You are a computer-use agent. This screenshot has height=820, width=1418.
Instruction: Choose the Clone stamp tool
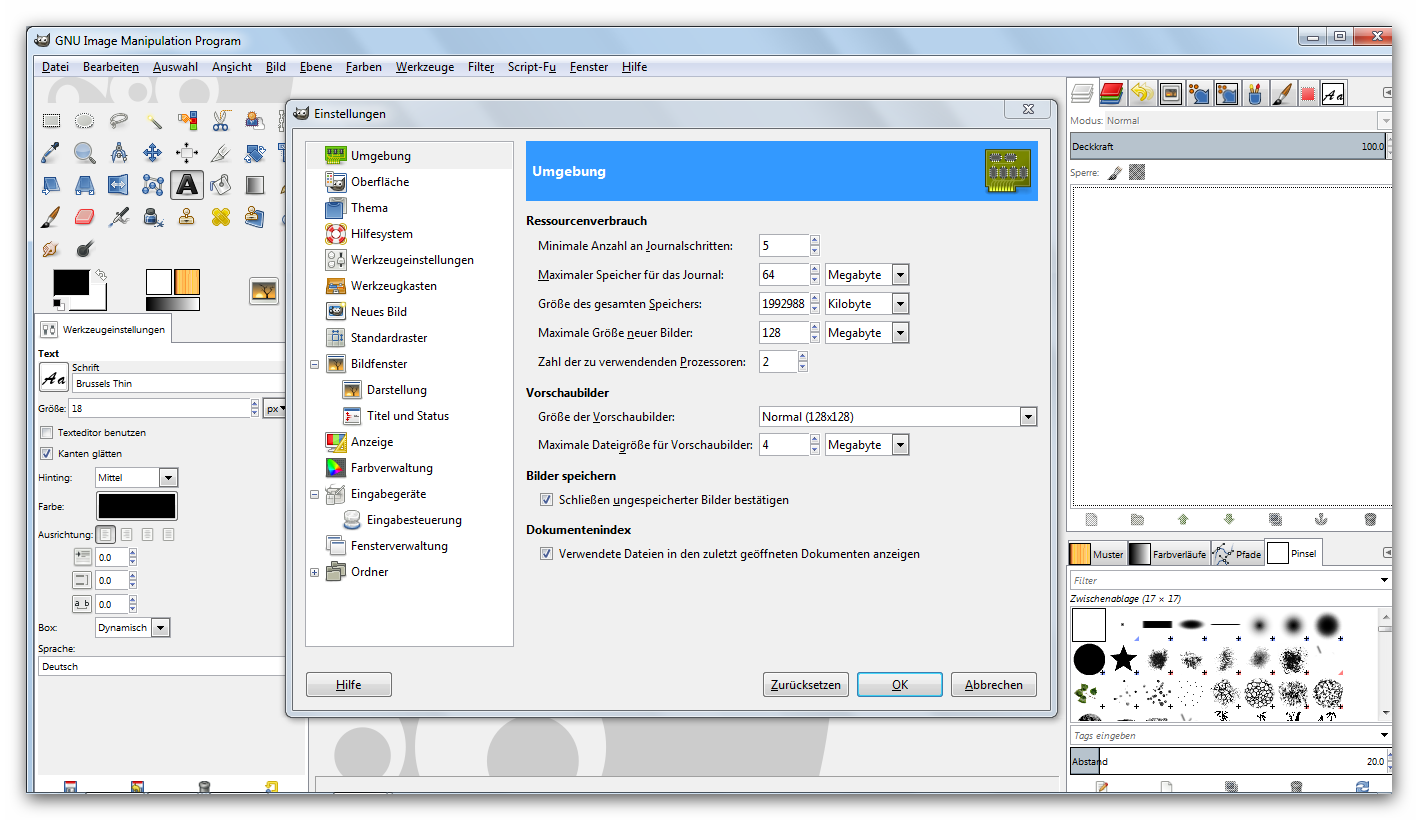(x=187, y=217)
